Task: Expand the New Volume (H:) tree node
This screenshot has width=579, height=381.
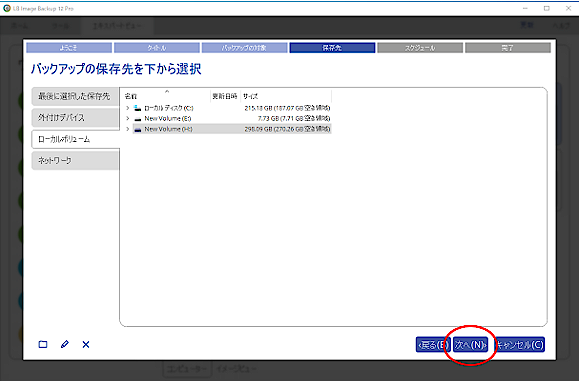Action: click(x=128, y=129)
